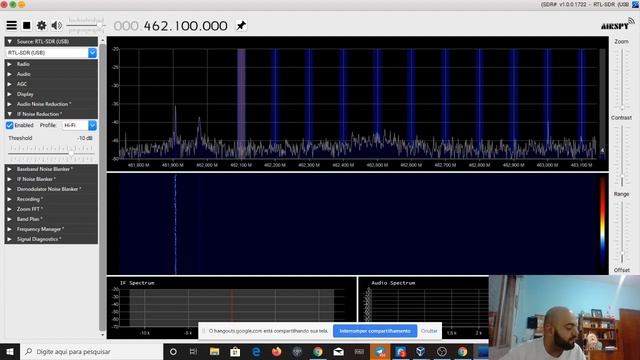640x360 pixels.
Task: Click inside the waterfall display
Action: [358, 224]
